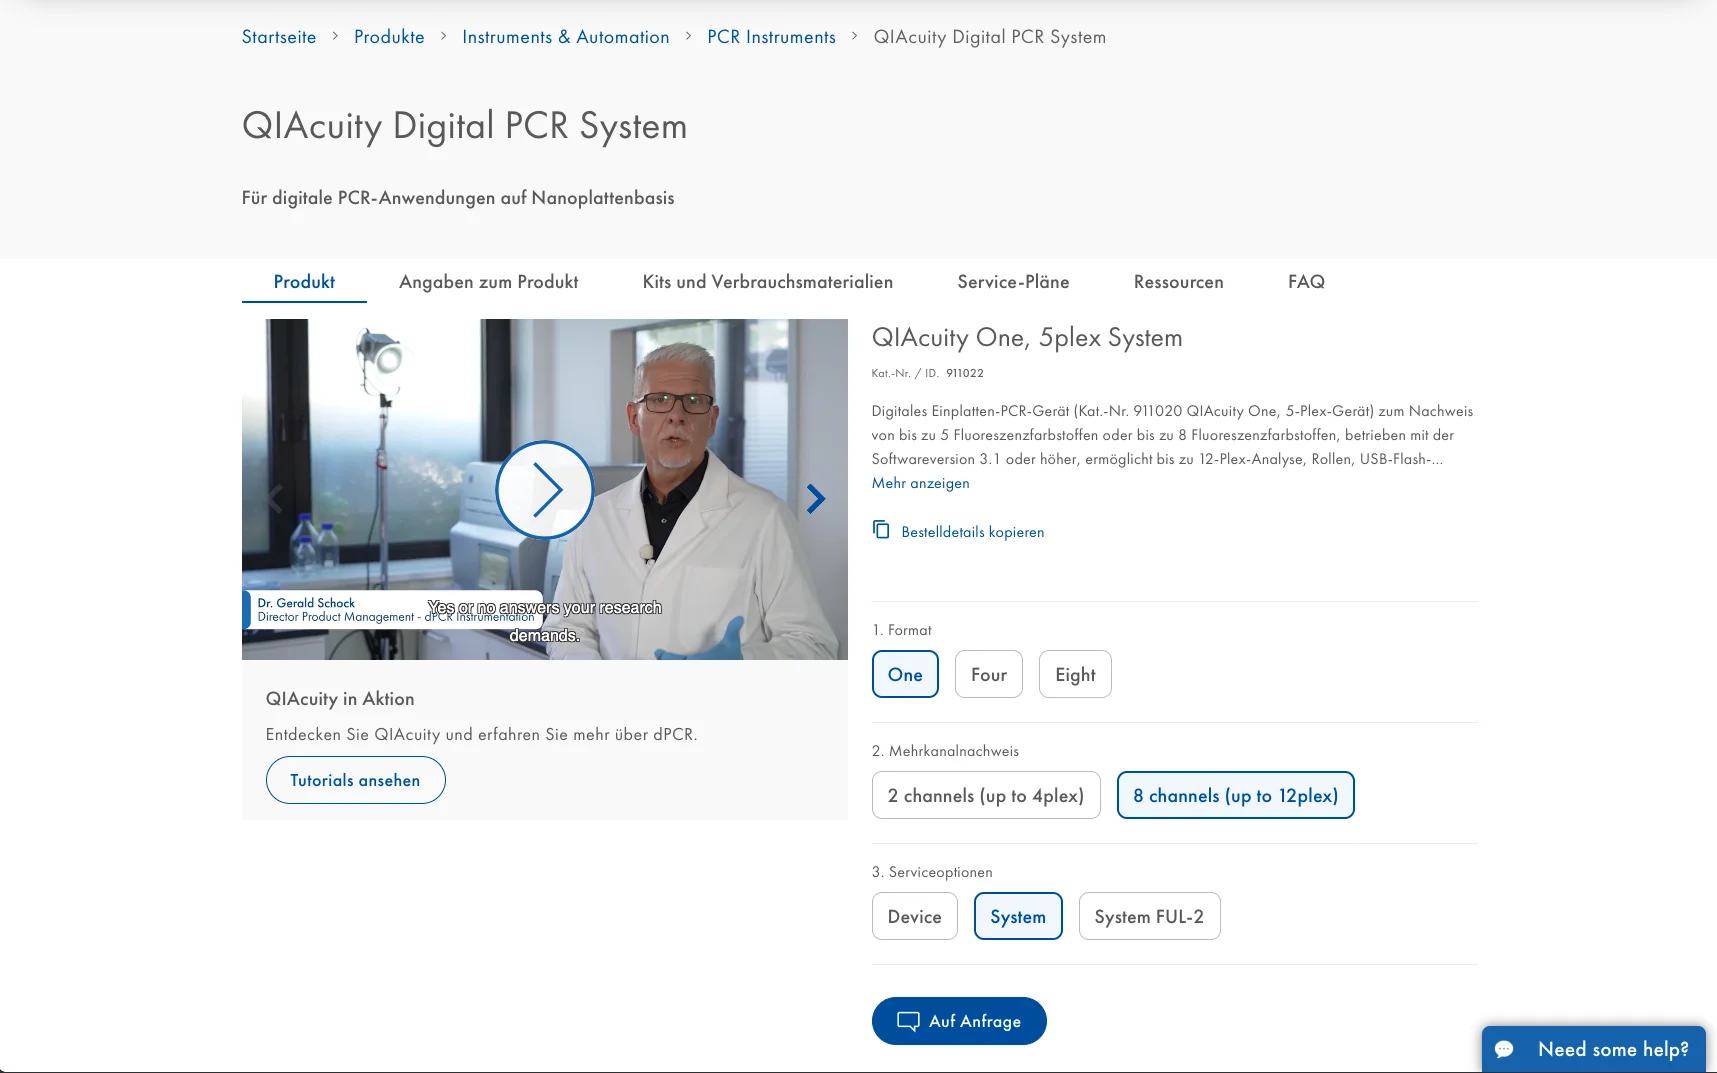Viewport: 1717px width, 1073px height.
Task: Choose 2 channels (up to 4plex)
Action: [986, 795]
